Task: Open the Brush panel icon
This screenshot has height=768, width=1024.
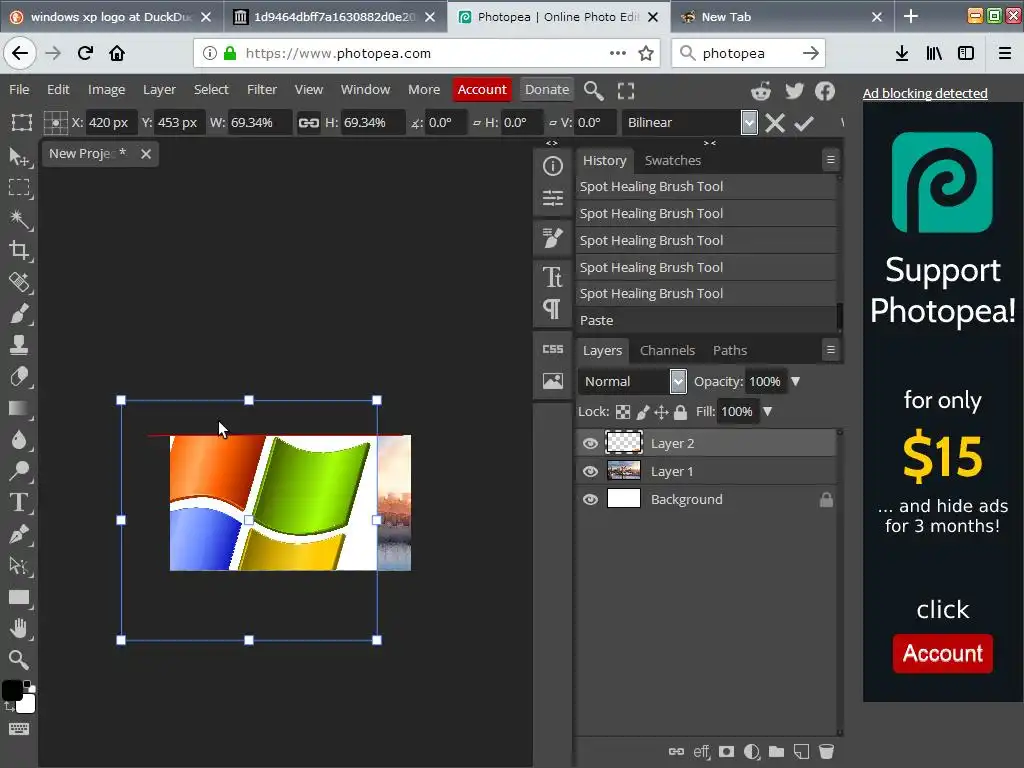Action: pyautogui.click(x=552, y=238)
